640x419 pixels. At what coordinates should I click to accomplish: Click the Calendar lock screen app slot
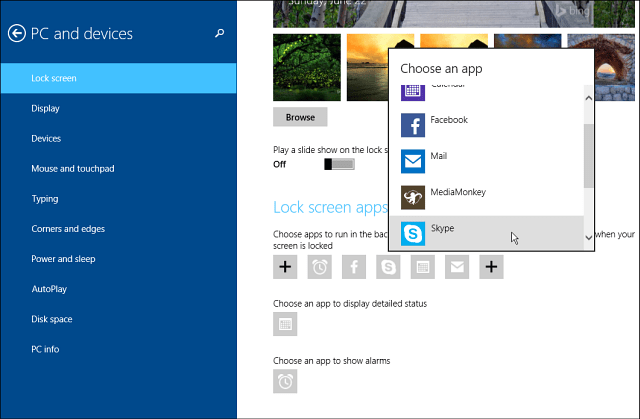[423, 267]
